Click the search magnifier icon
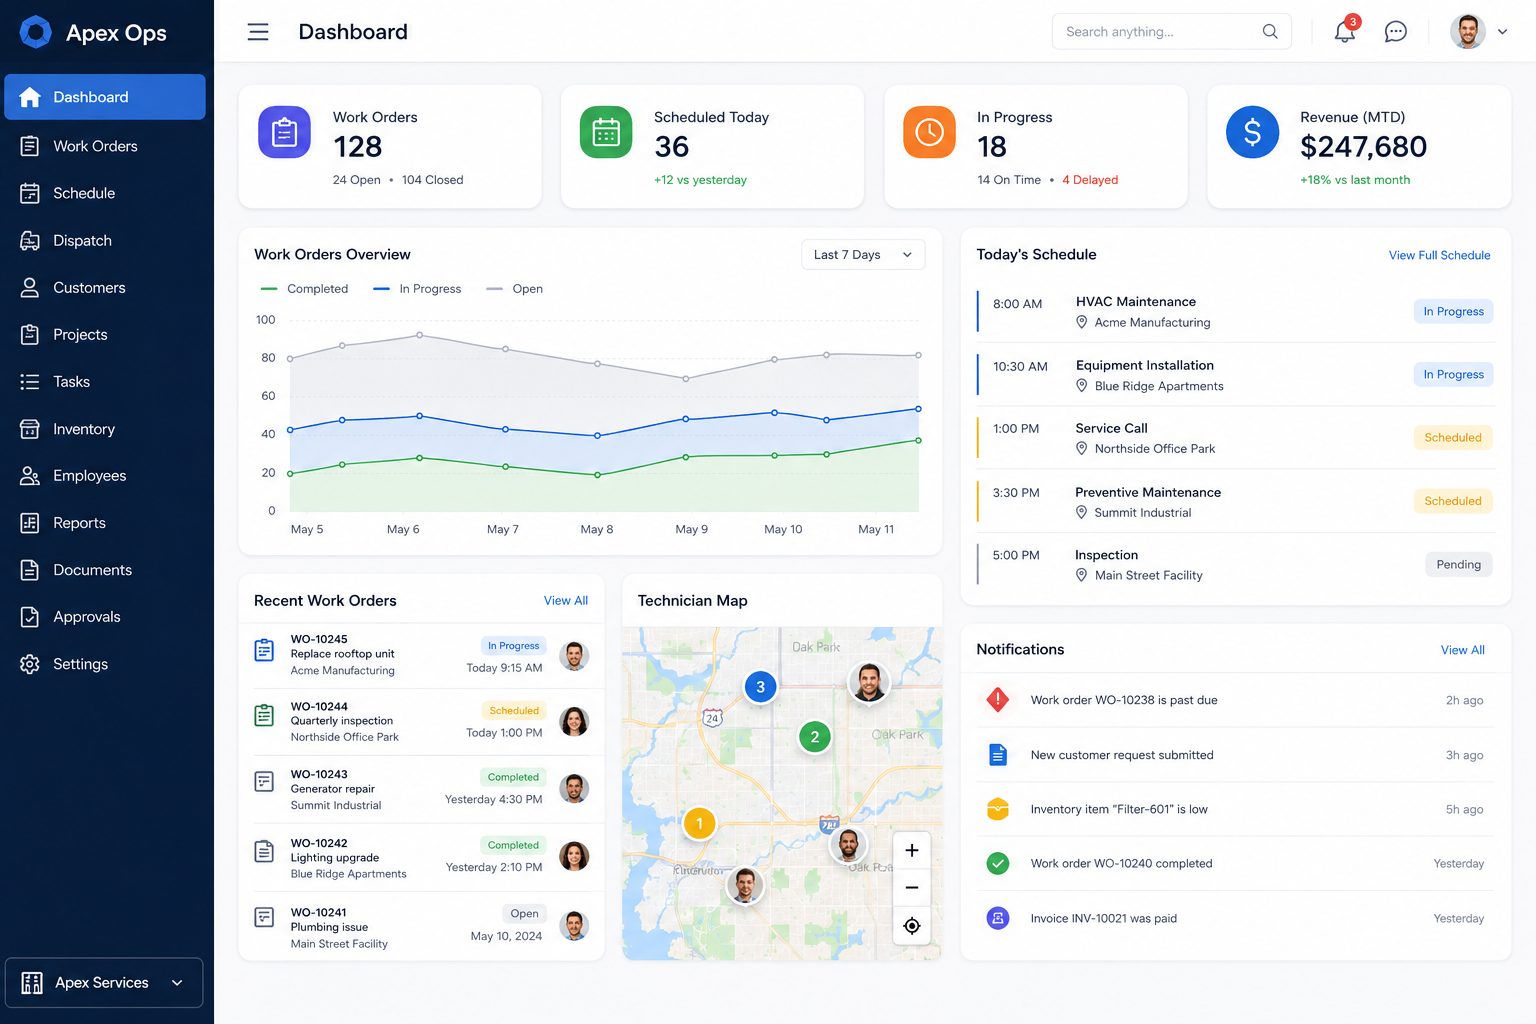The width and height of the screenshot is (1536, 1024). 1270,32
